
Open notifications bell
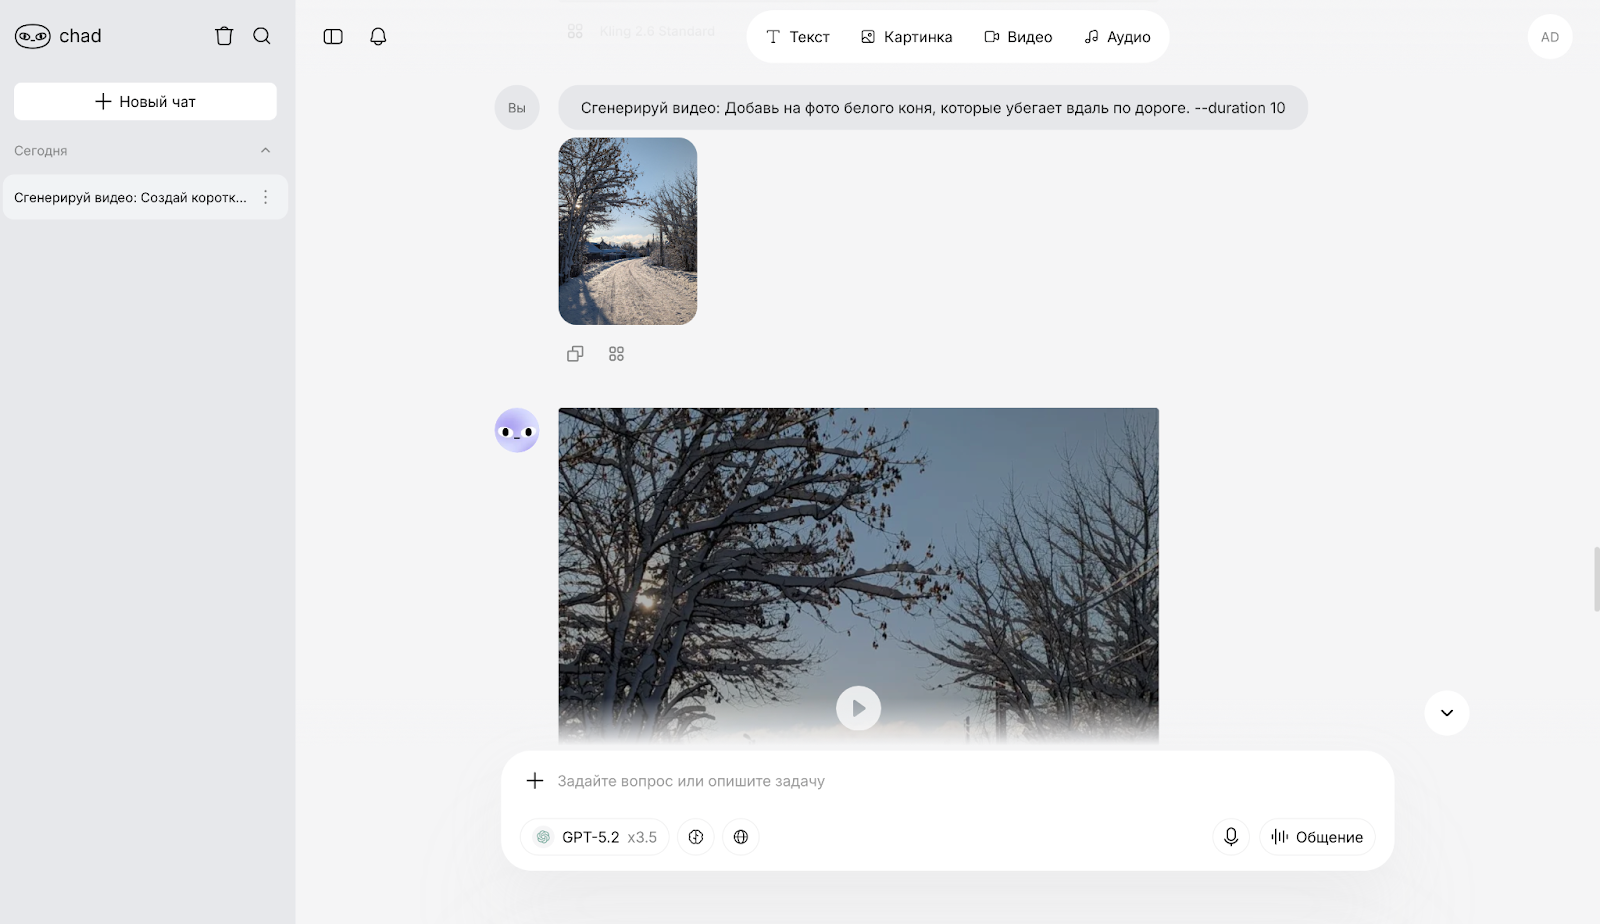pos(378,37)
